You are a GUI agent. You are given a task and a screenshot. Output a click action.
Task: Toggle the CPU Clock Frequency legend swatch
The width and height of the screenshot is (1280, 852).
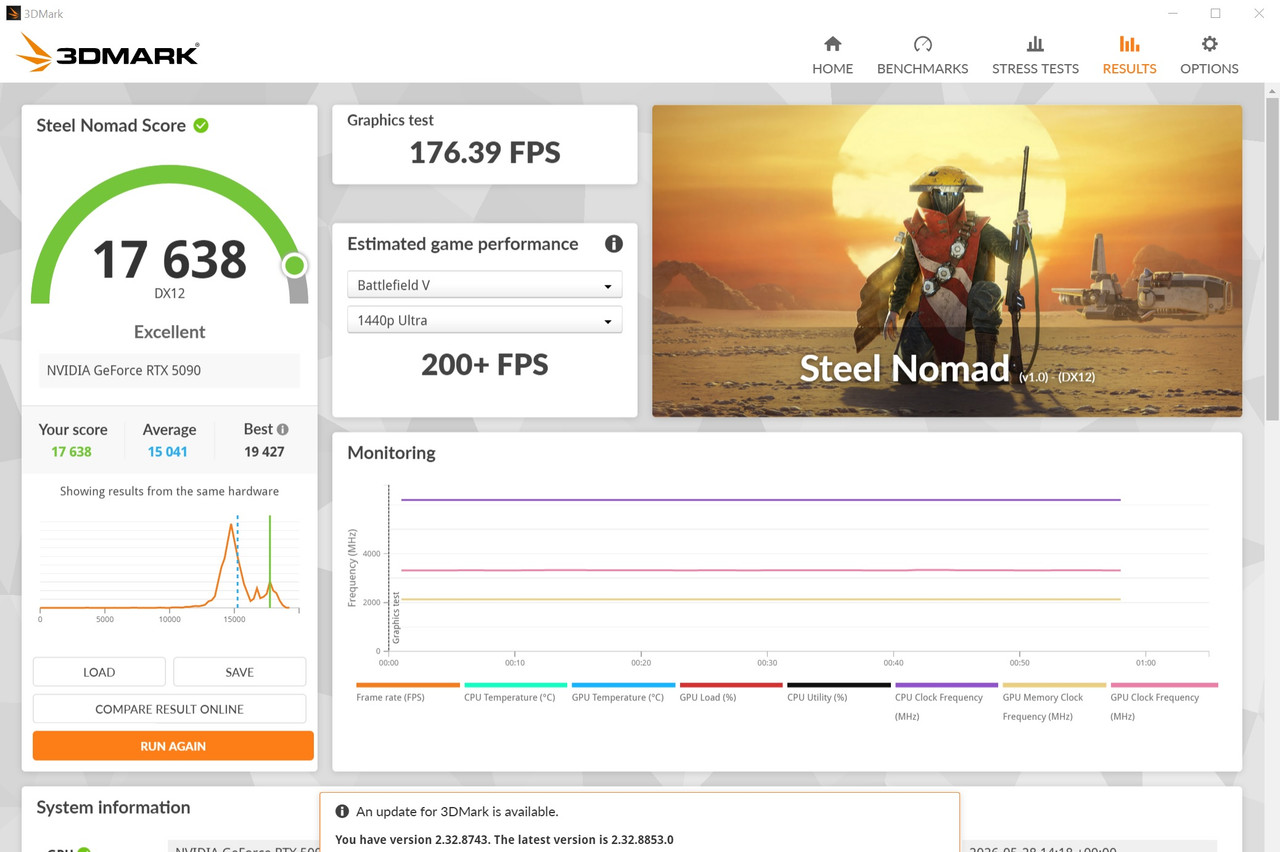947,685
